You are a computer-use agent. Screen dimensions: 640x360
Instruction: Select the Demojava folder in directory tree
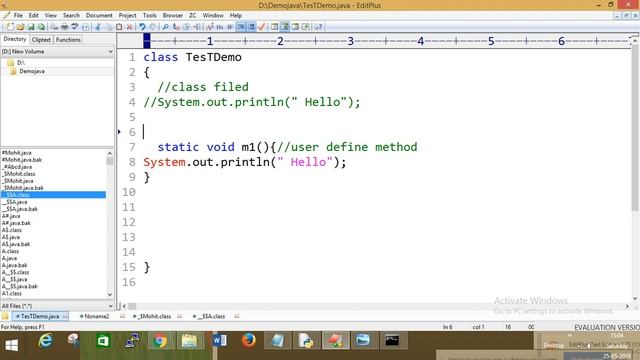[32, 71]
